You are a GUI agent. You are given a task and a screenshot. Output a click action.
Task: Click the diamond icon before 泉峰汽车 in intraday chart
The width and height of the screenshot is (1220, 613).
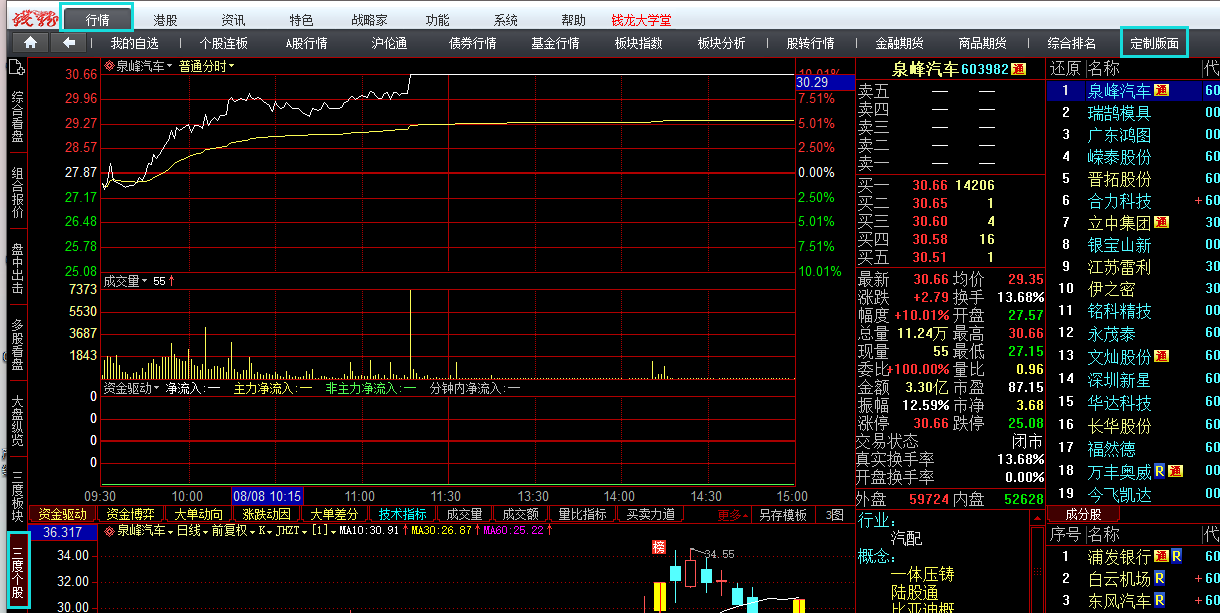click(x=109, y=67)
